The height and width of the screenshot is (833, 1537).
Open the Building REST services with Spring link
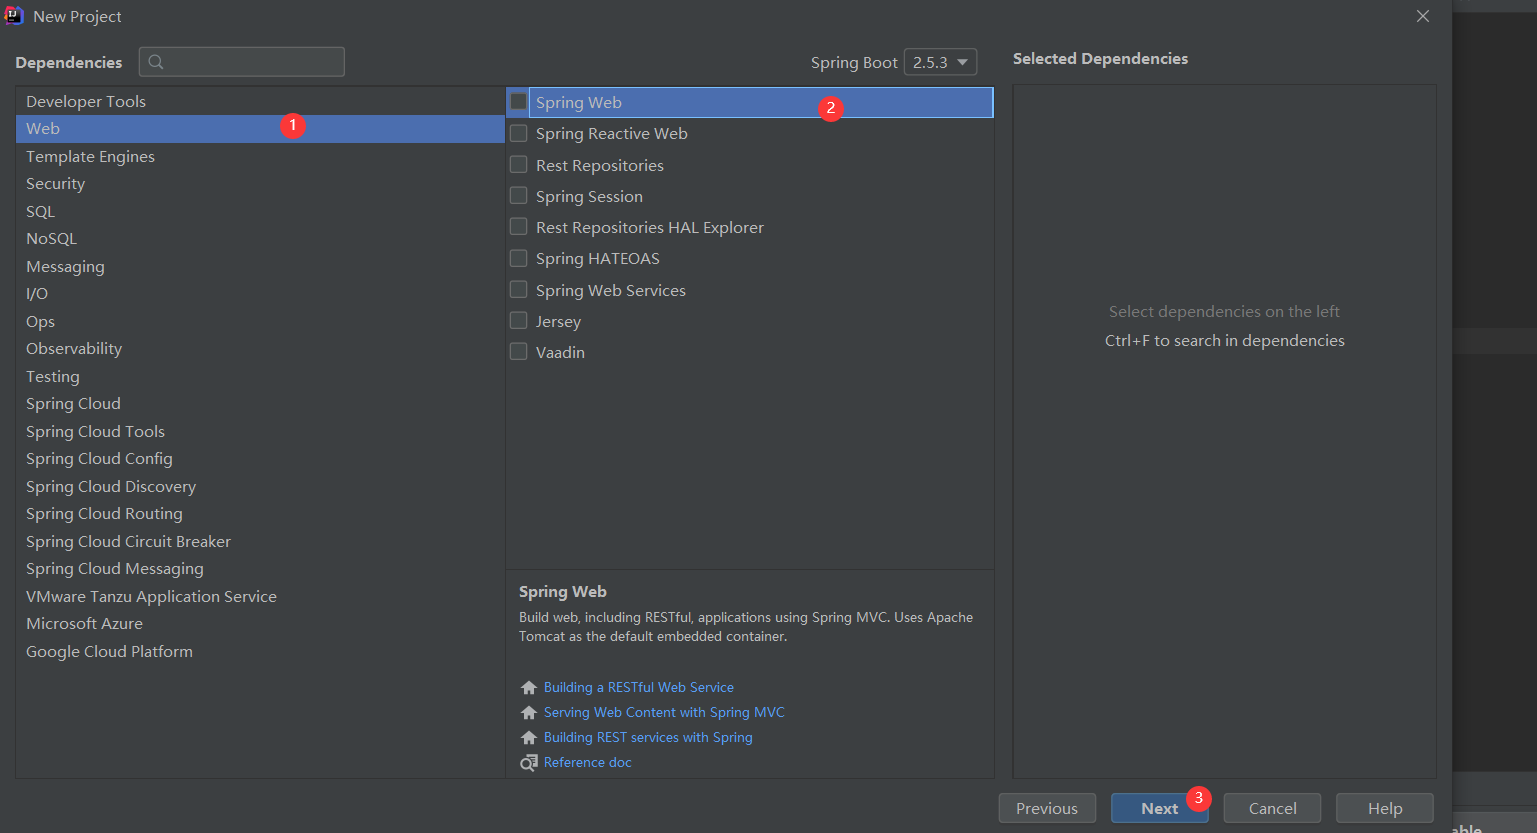[648, 738]
